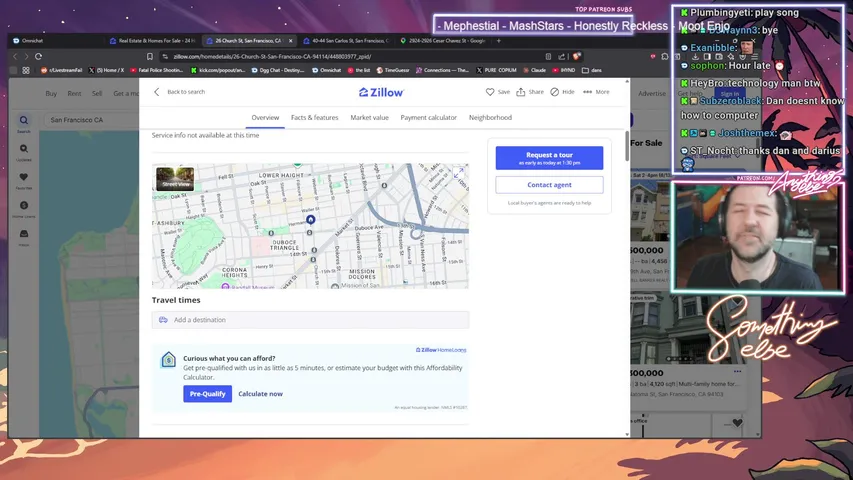The height and width of the screenshot is (480, 853).
Task: Open the dans bookmarks folder
Action: (x=592, y=70)
